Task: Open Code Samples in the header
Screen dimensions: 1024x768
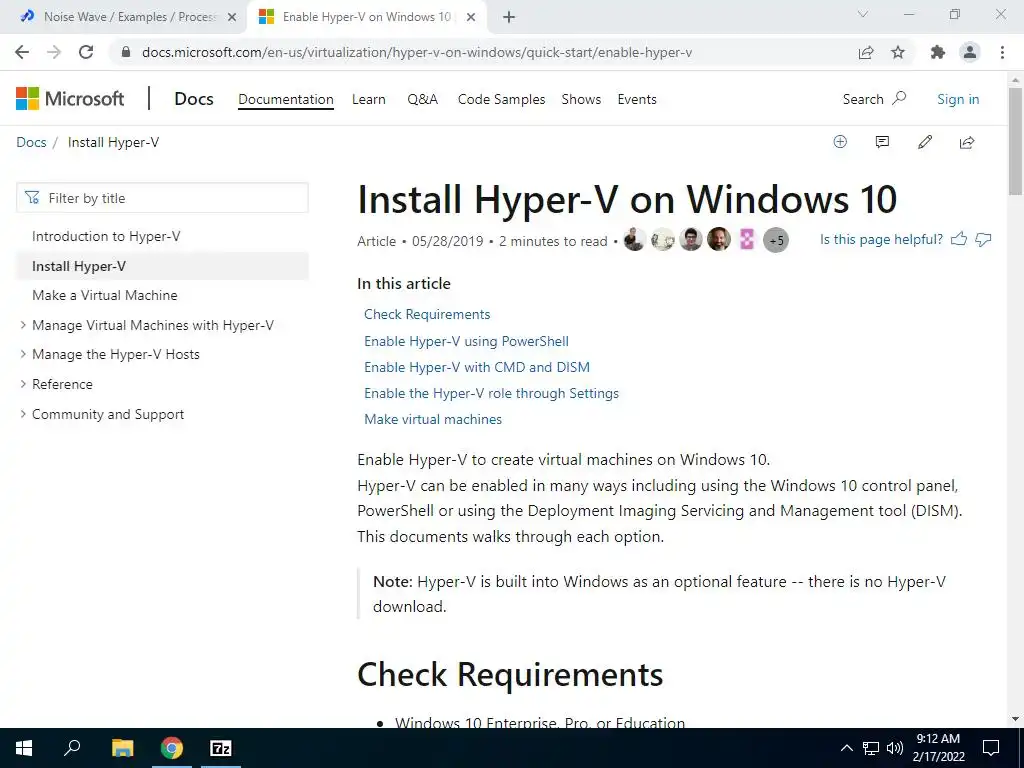Action: tap(501, 99)
